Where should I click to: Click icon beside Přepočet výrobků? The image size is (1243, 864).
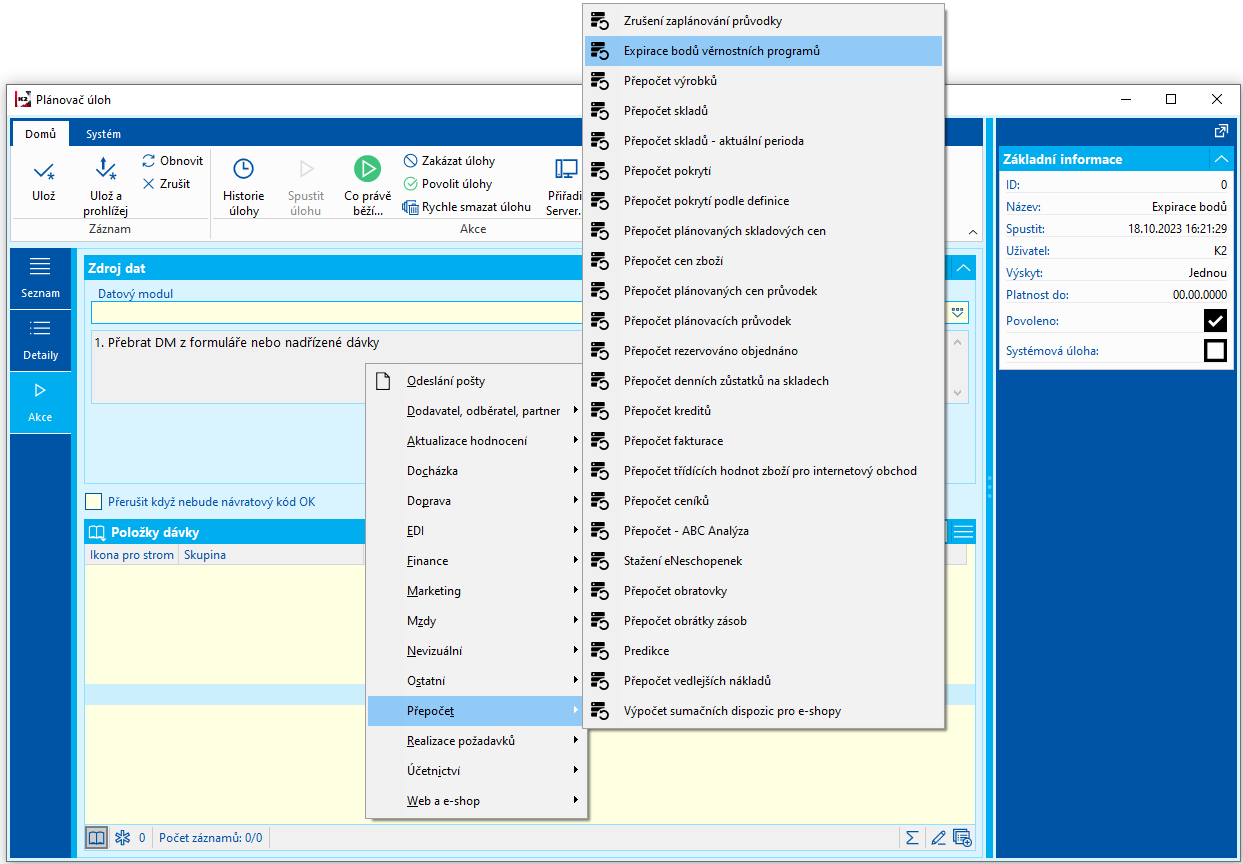pyautogui.click(x=600, y=81)
